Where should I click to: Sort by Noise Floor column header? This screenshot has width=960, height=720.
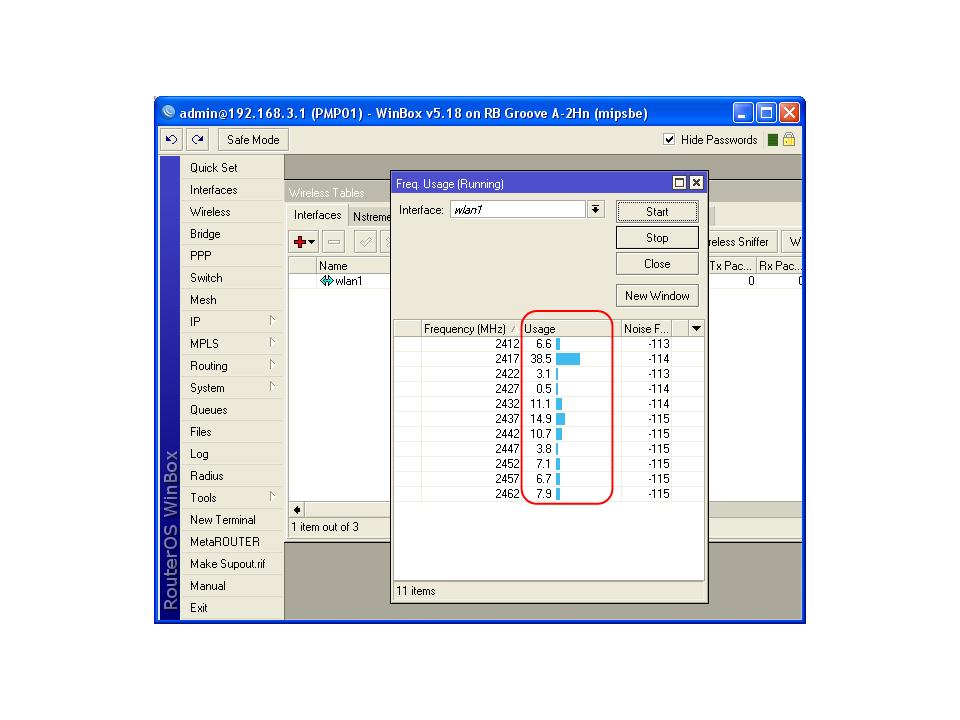(646, 329)
